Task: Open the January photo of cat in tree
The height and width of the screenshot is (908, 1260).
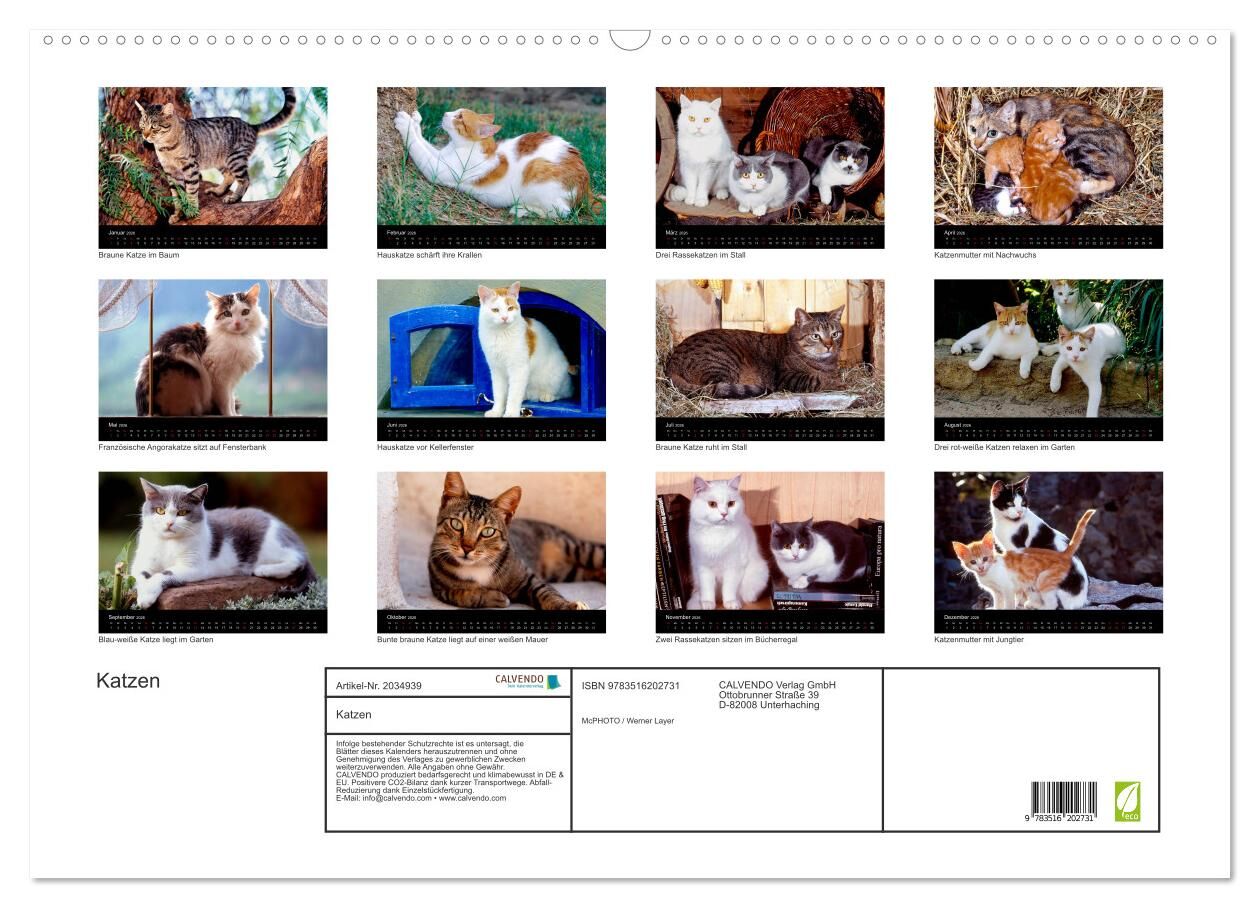Action: click(x=212, y=156)
